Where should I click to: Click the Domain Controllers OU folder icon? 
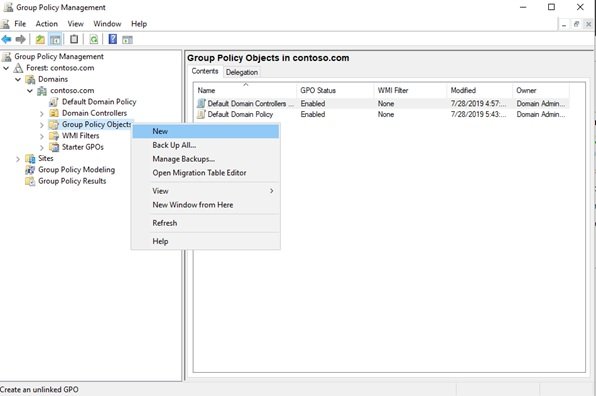(x=54, y=113)
